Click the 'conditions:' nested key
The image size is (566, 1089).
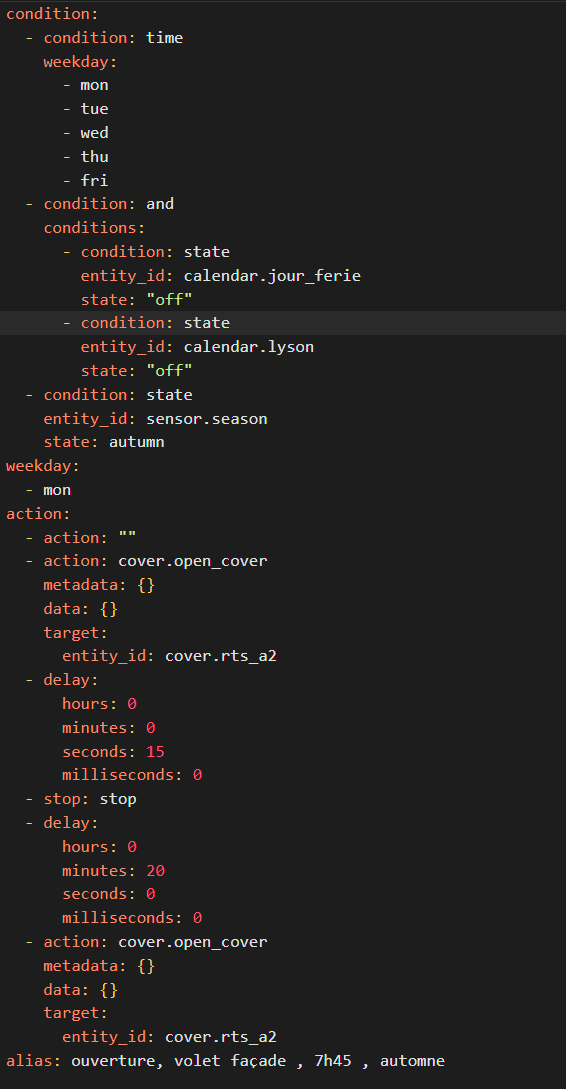pos(94,228)
